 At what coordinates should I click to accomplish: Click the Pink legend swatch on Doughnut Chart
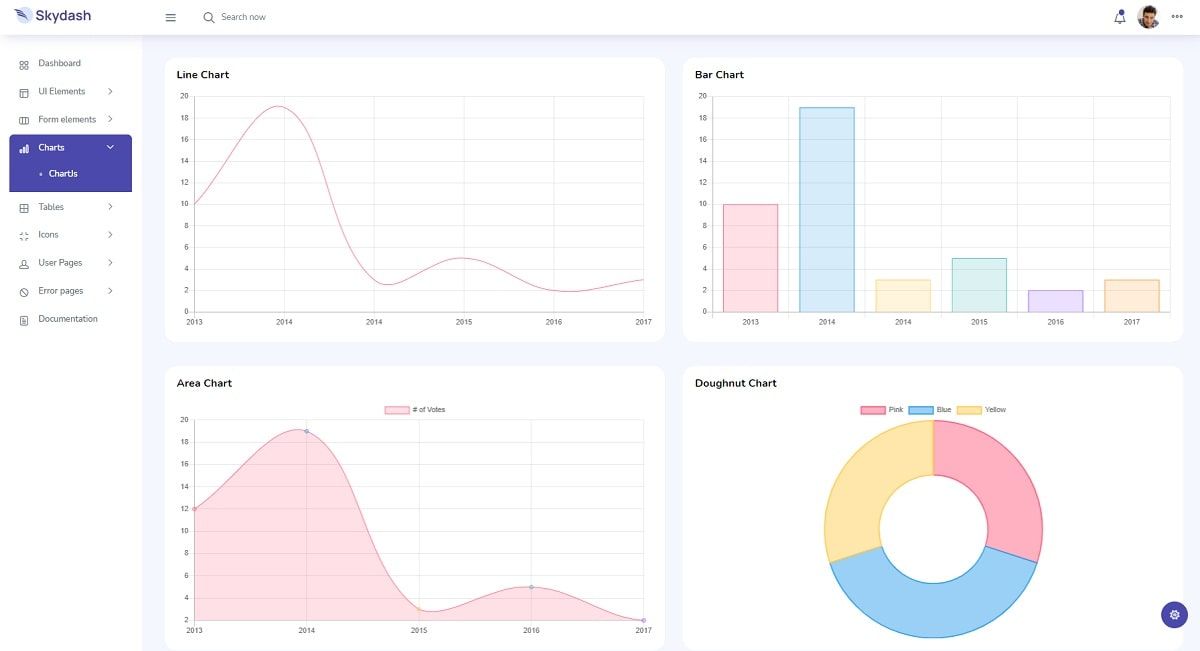click(873, 409)
